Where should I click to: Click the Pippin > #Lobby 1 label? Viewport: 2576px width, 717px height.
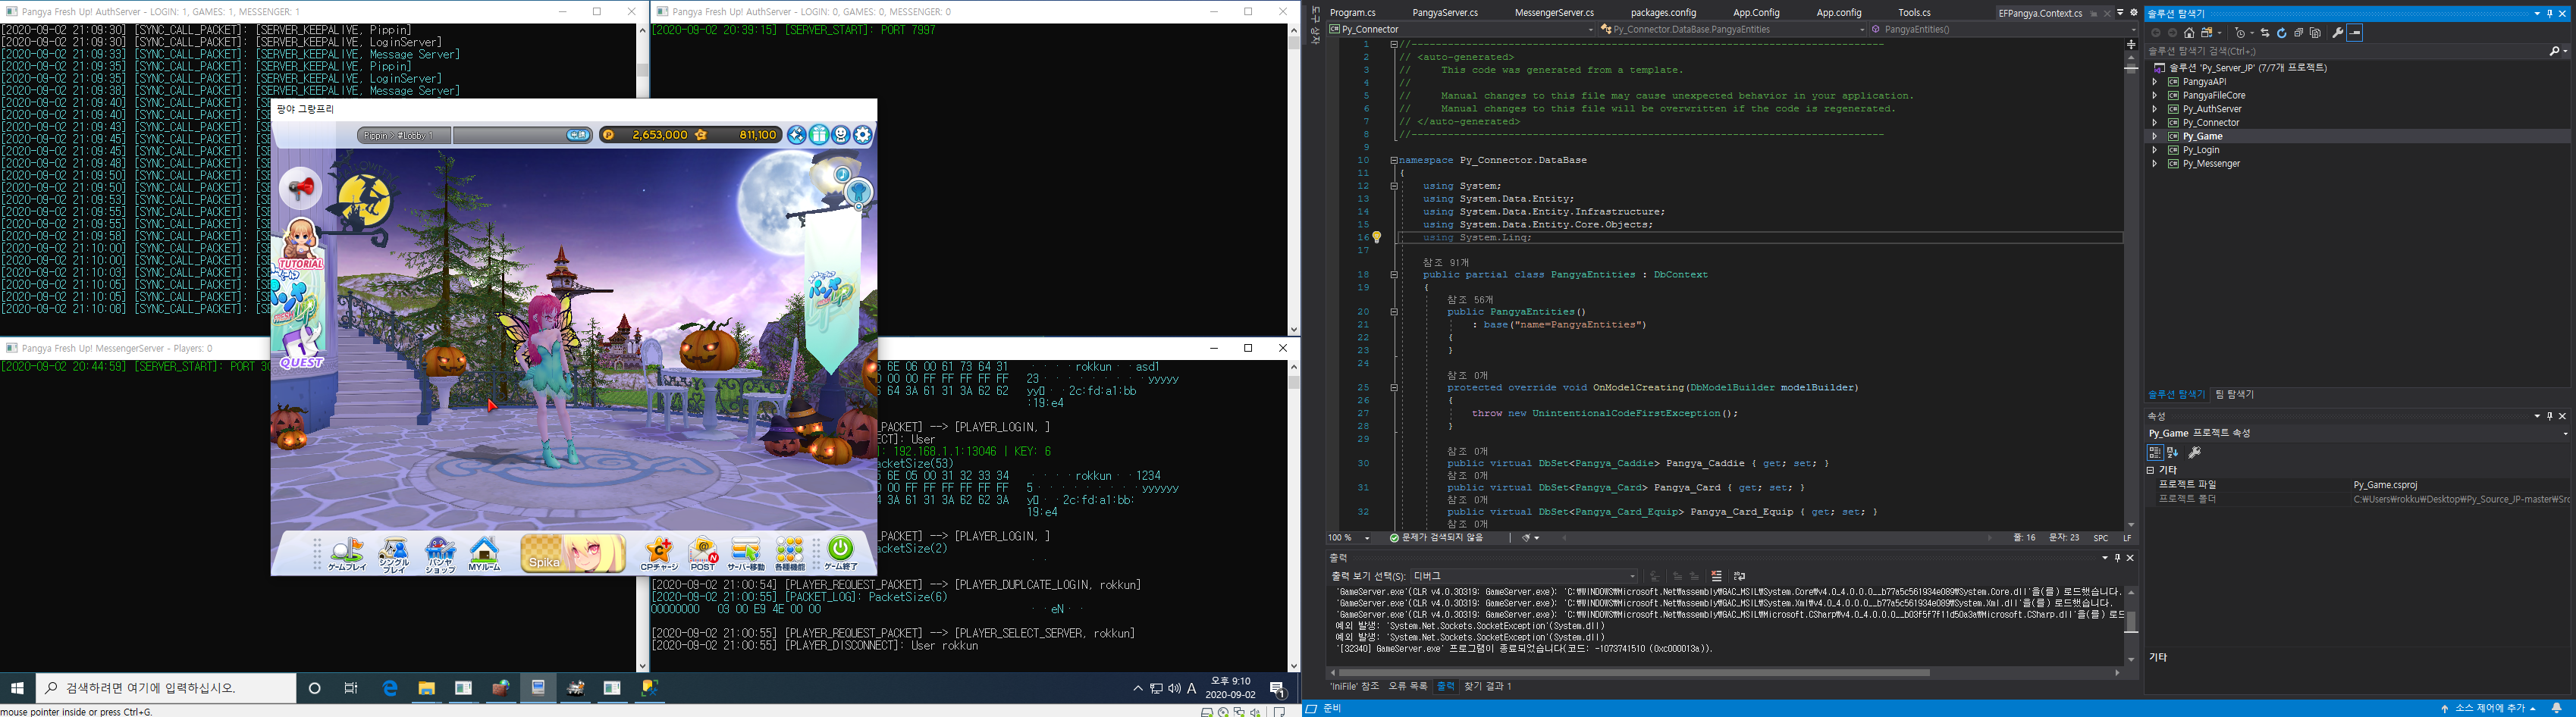click(x=398, y=135)
